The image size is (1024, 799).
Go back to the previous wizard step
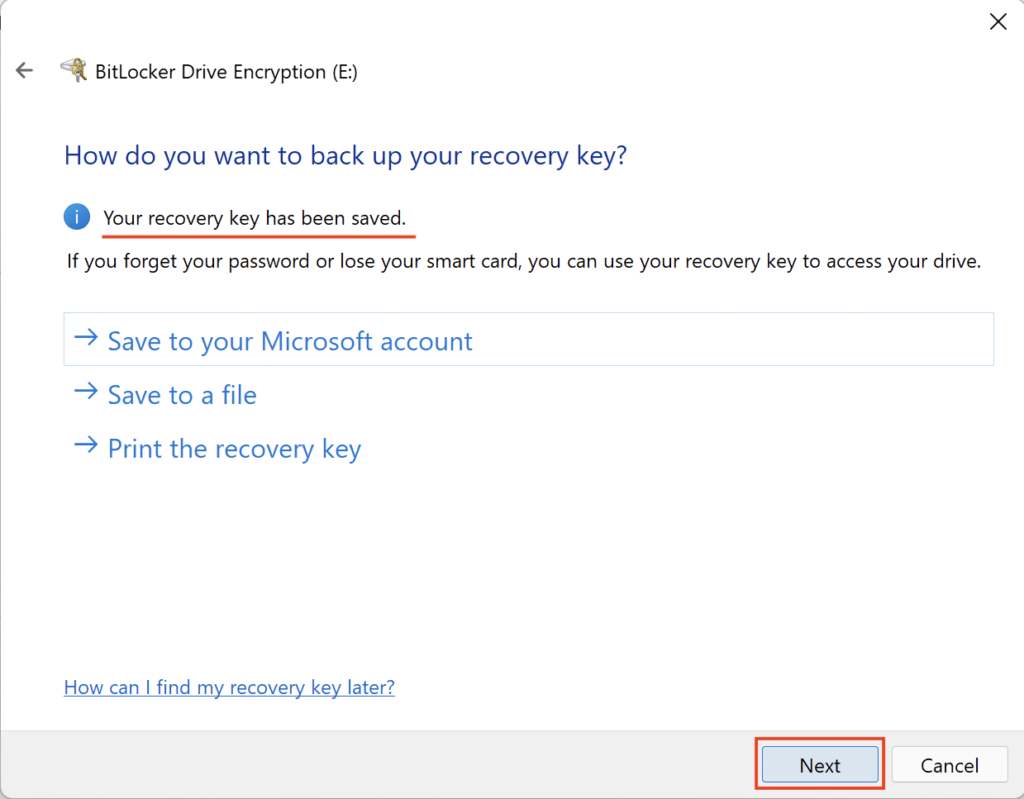point(24,70)
